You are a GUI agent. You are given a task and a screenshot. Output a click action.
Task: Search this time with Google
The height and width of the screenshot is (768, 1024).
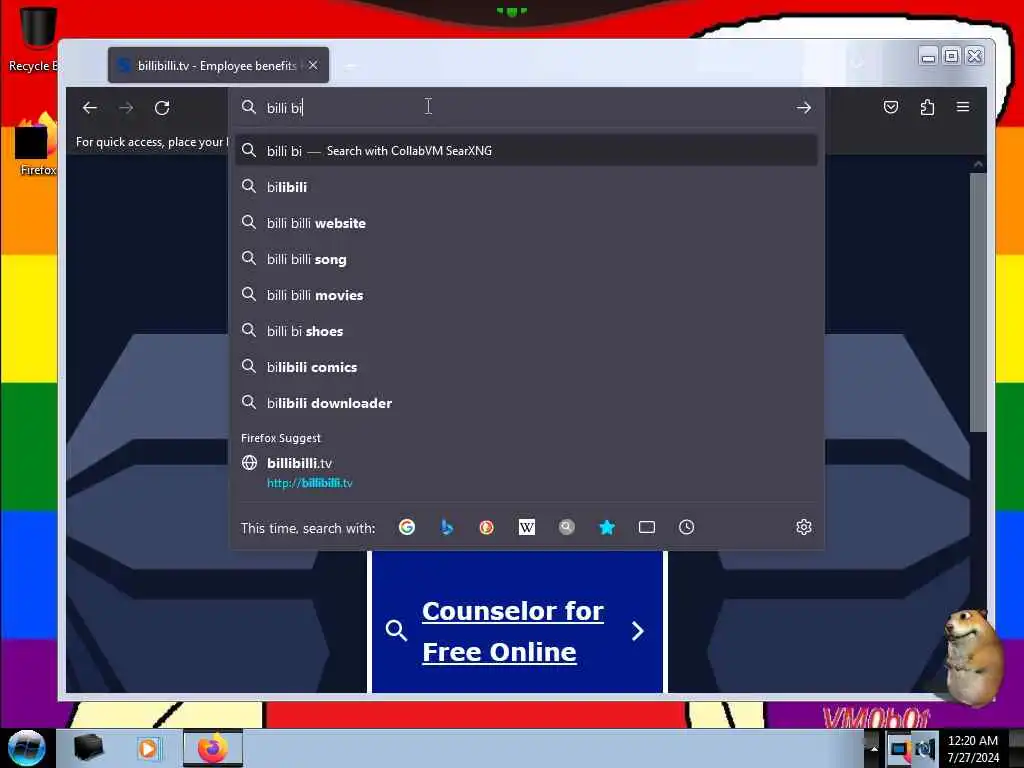pos(407,527)
